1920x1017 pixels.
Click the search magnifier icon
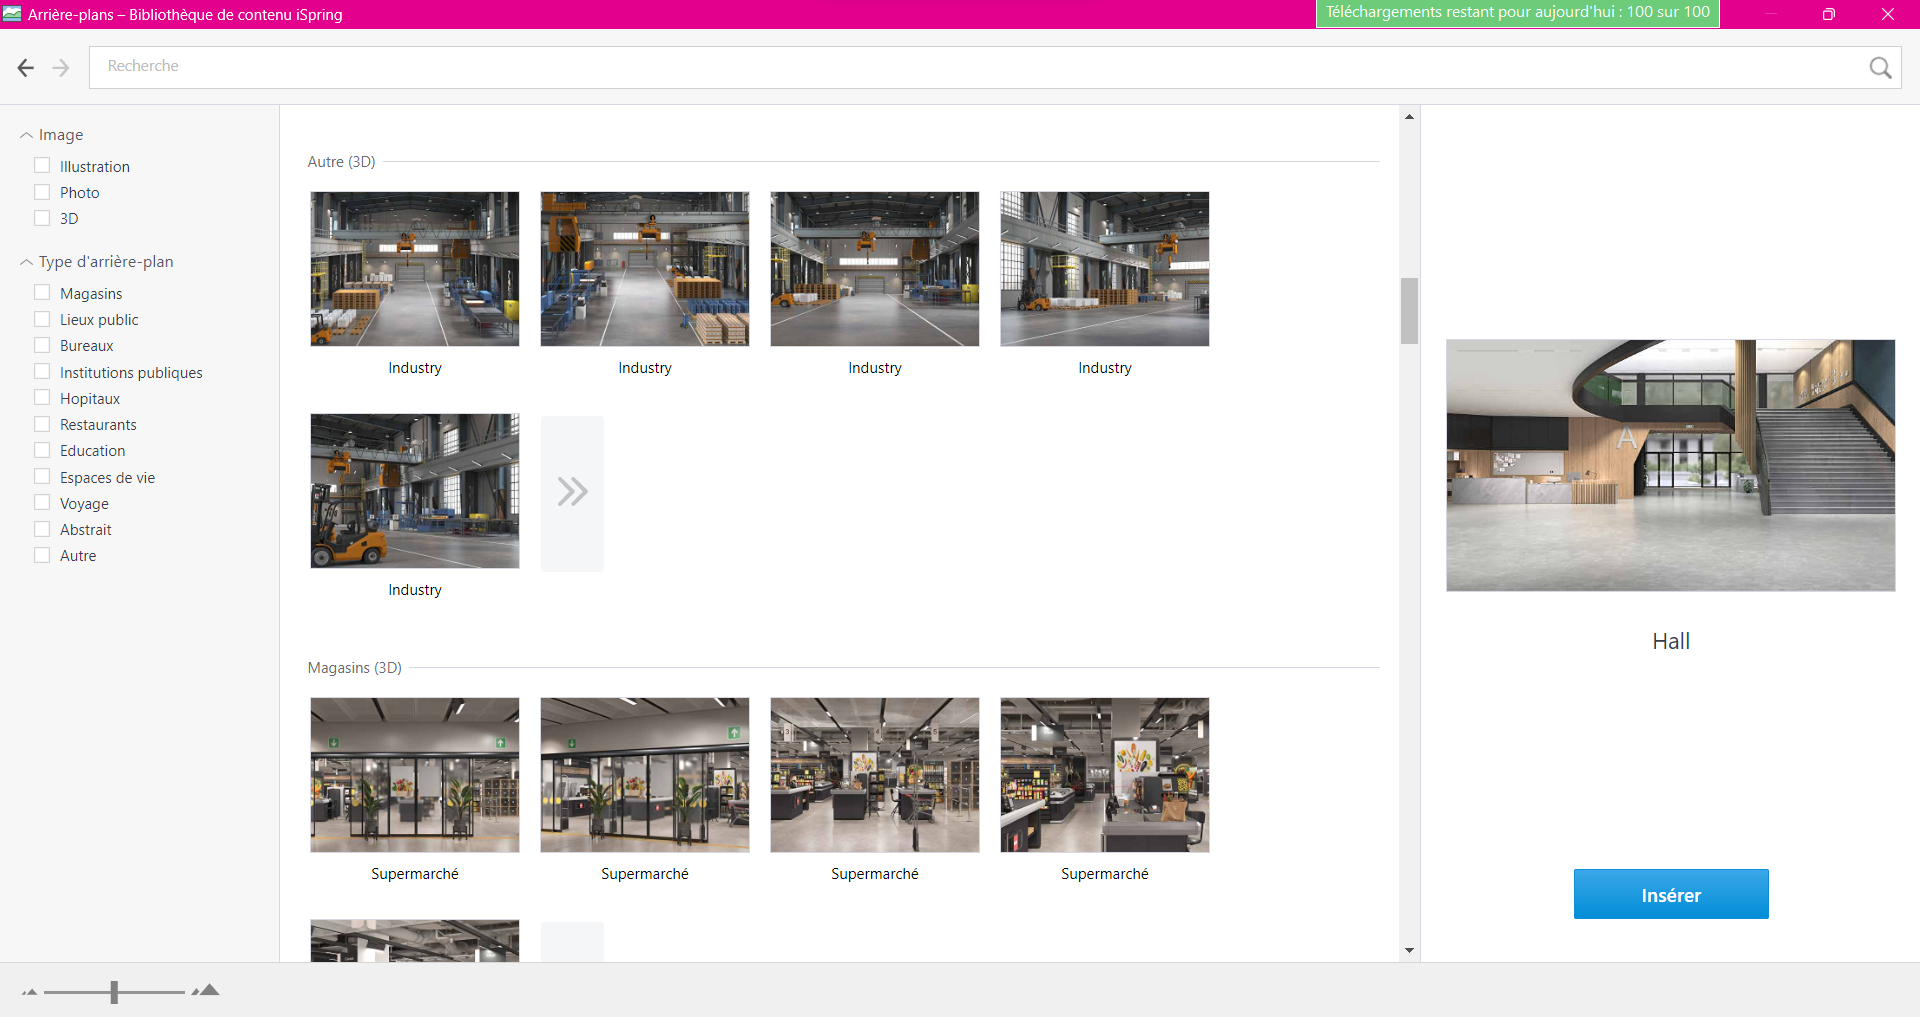1880,67
